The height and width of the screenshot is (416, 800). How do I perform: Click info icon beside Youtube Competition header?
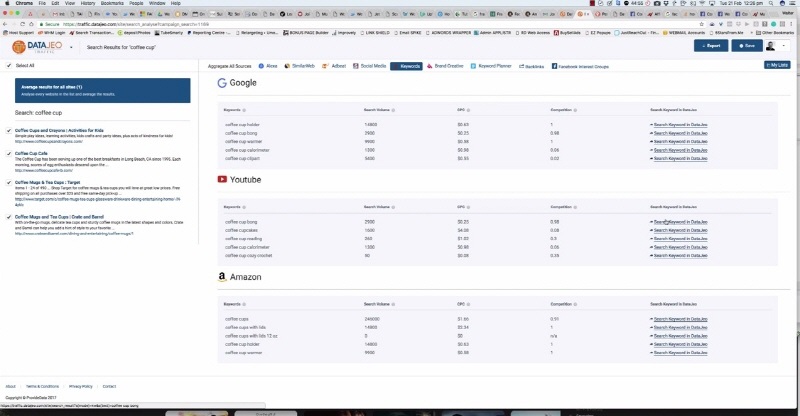(575, 207)
